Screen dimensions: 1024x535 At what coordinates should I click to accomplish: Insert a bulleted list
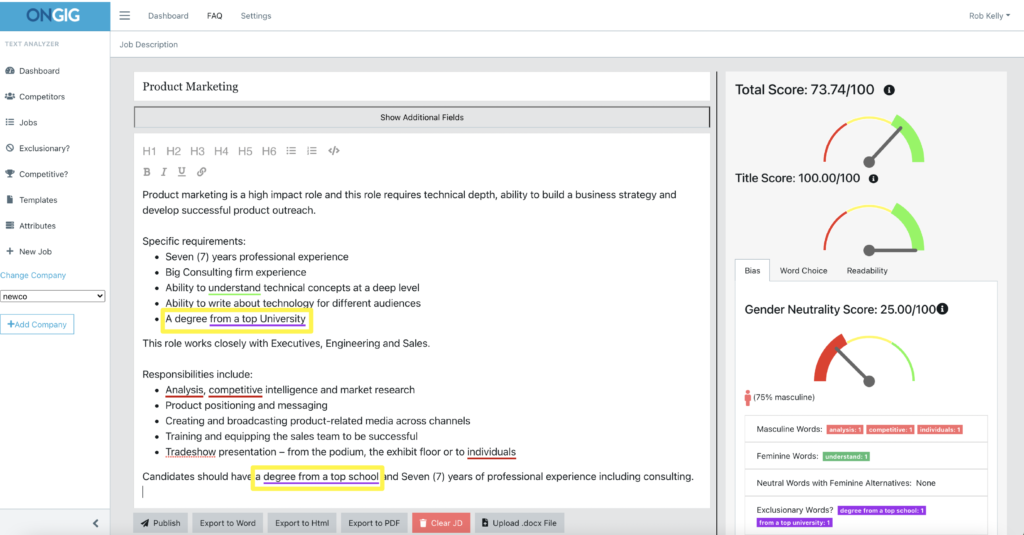click(x=291, y=151)
